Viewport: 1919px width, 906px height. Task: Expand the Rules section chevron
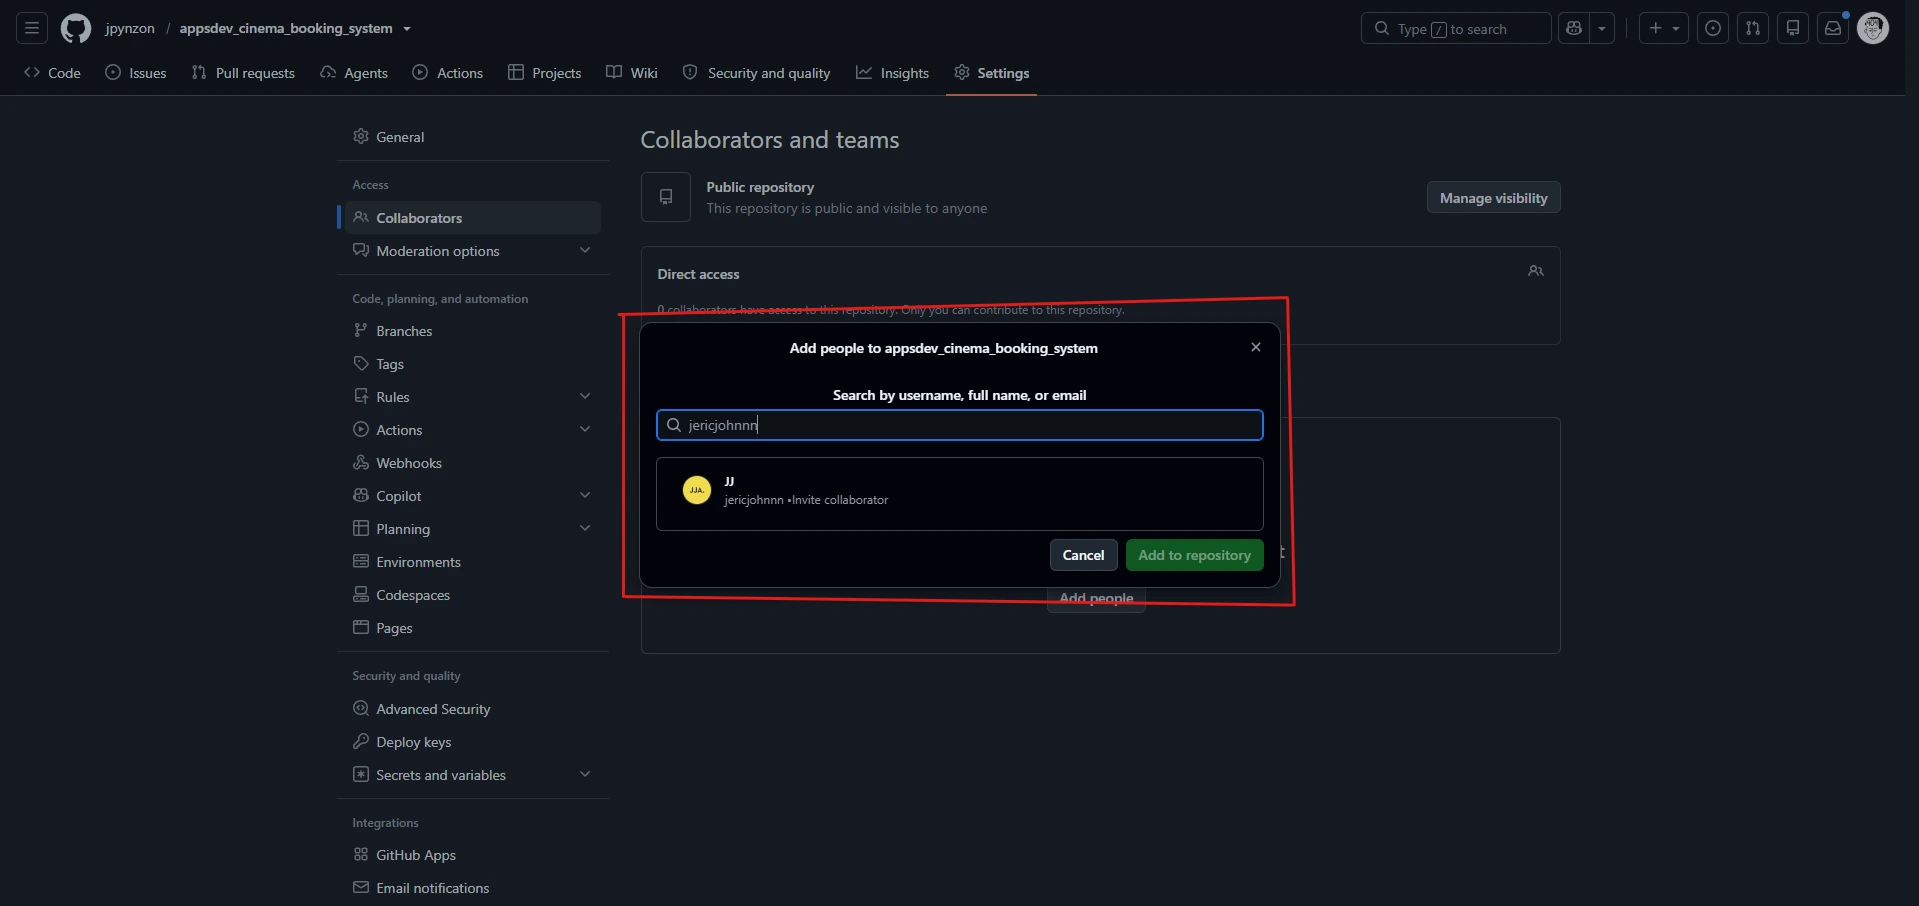tap(585, 397)
